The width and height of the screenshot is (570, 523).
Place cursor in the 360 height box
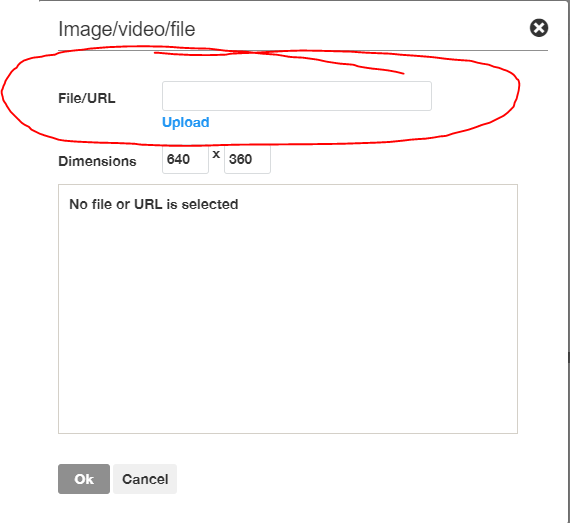point(247,159)
